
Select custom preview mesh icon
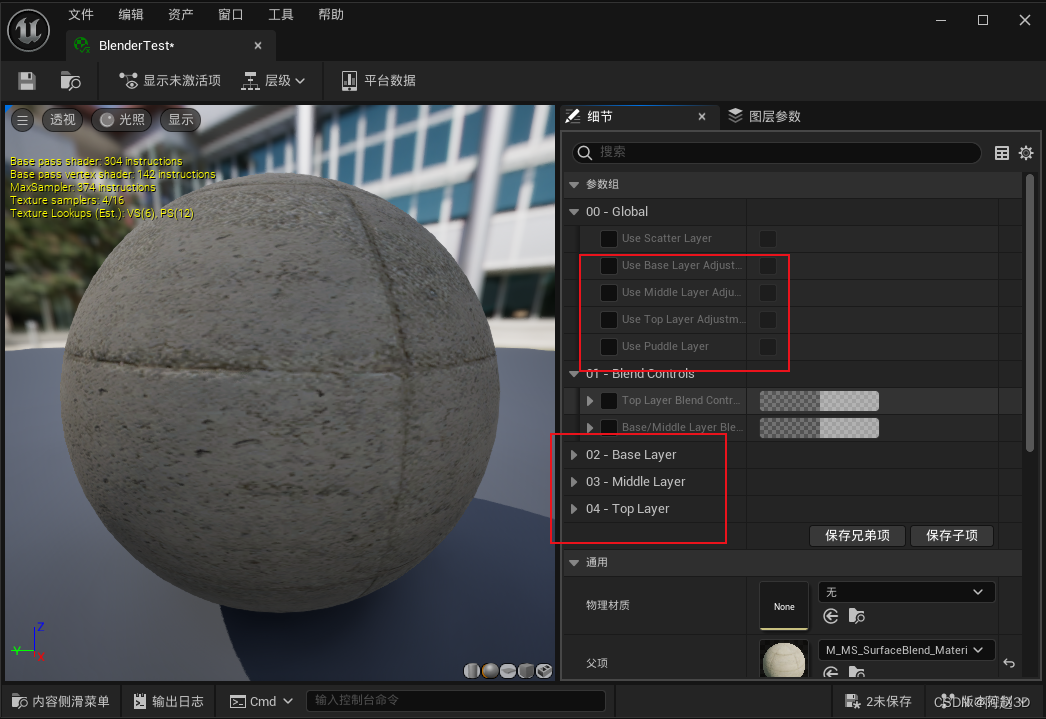544,671
